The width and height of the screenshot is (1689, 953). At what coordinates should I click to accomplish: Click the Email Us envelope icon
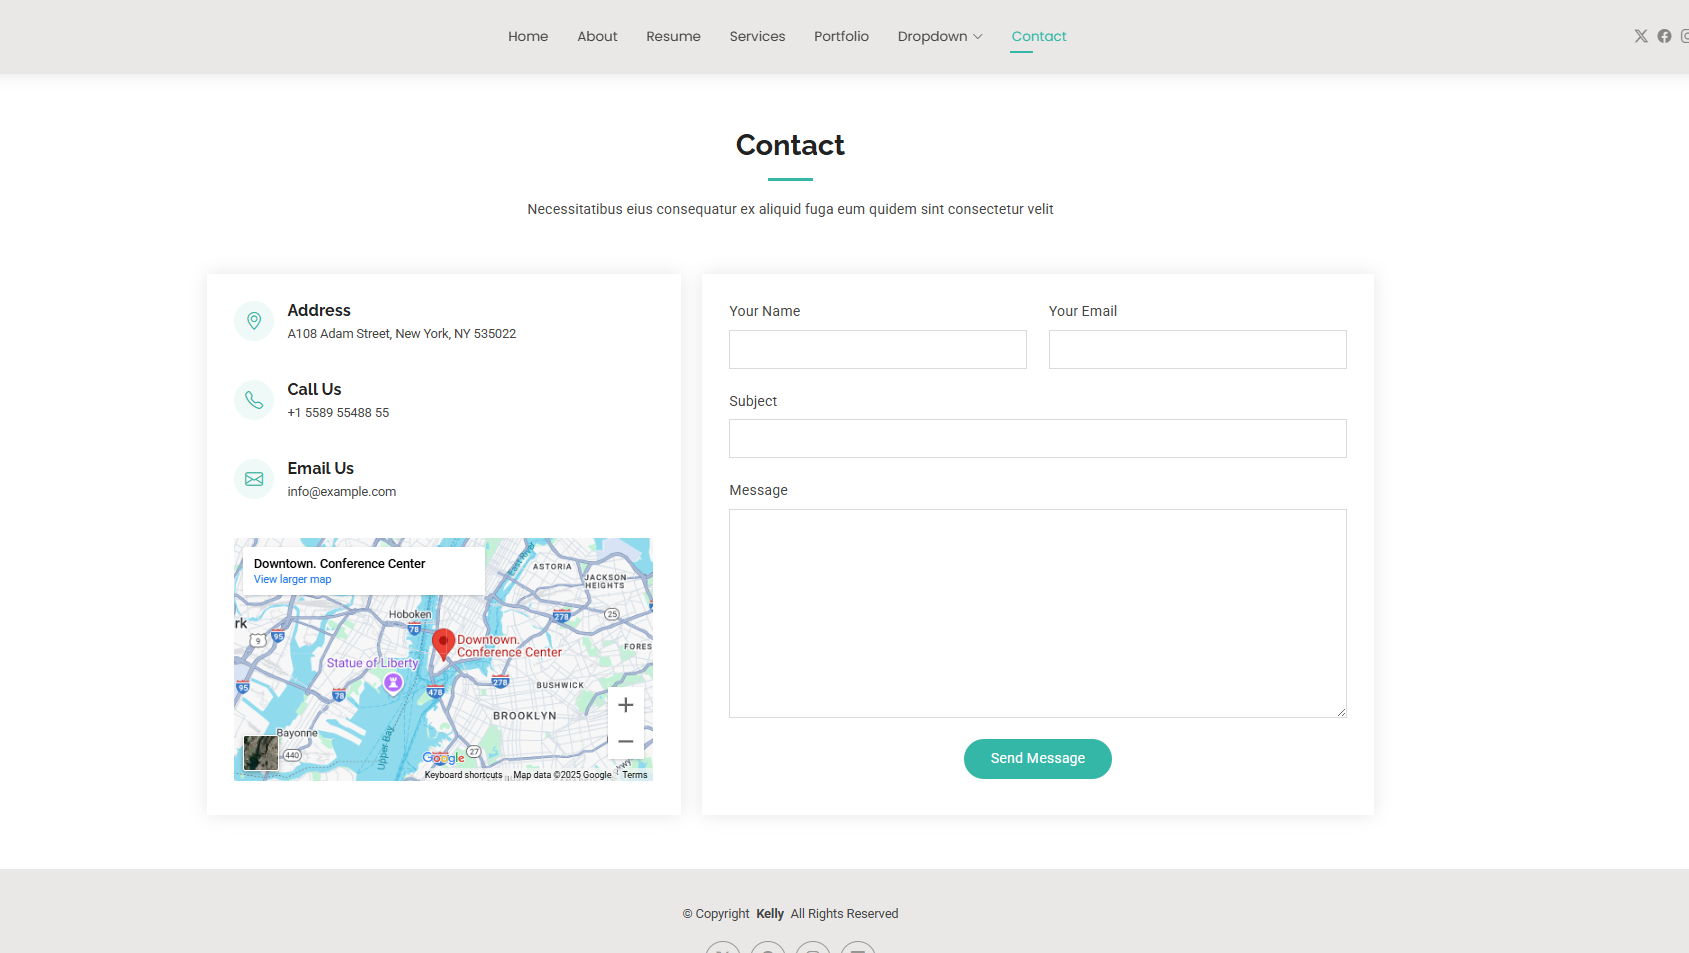click(x=254, y=479)
